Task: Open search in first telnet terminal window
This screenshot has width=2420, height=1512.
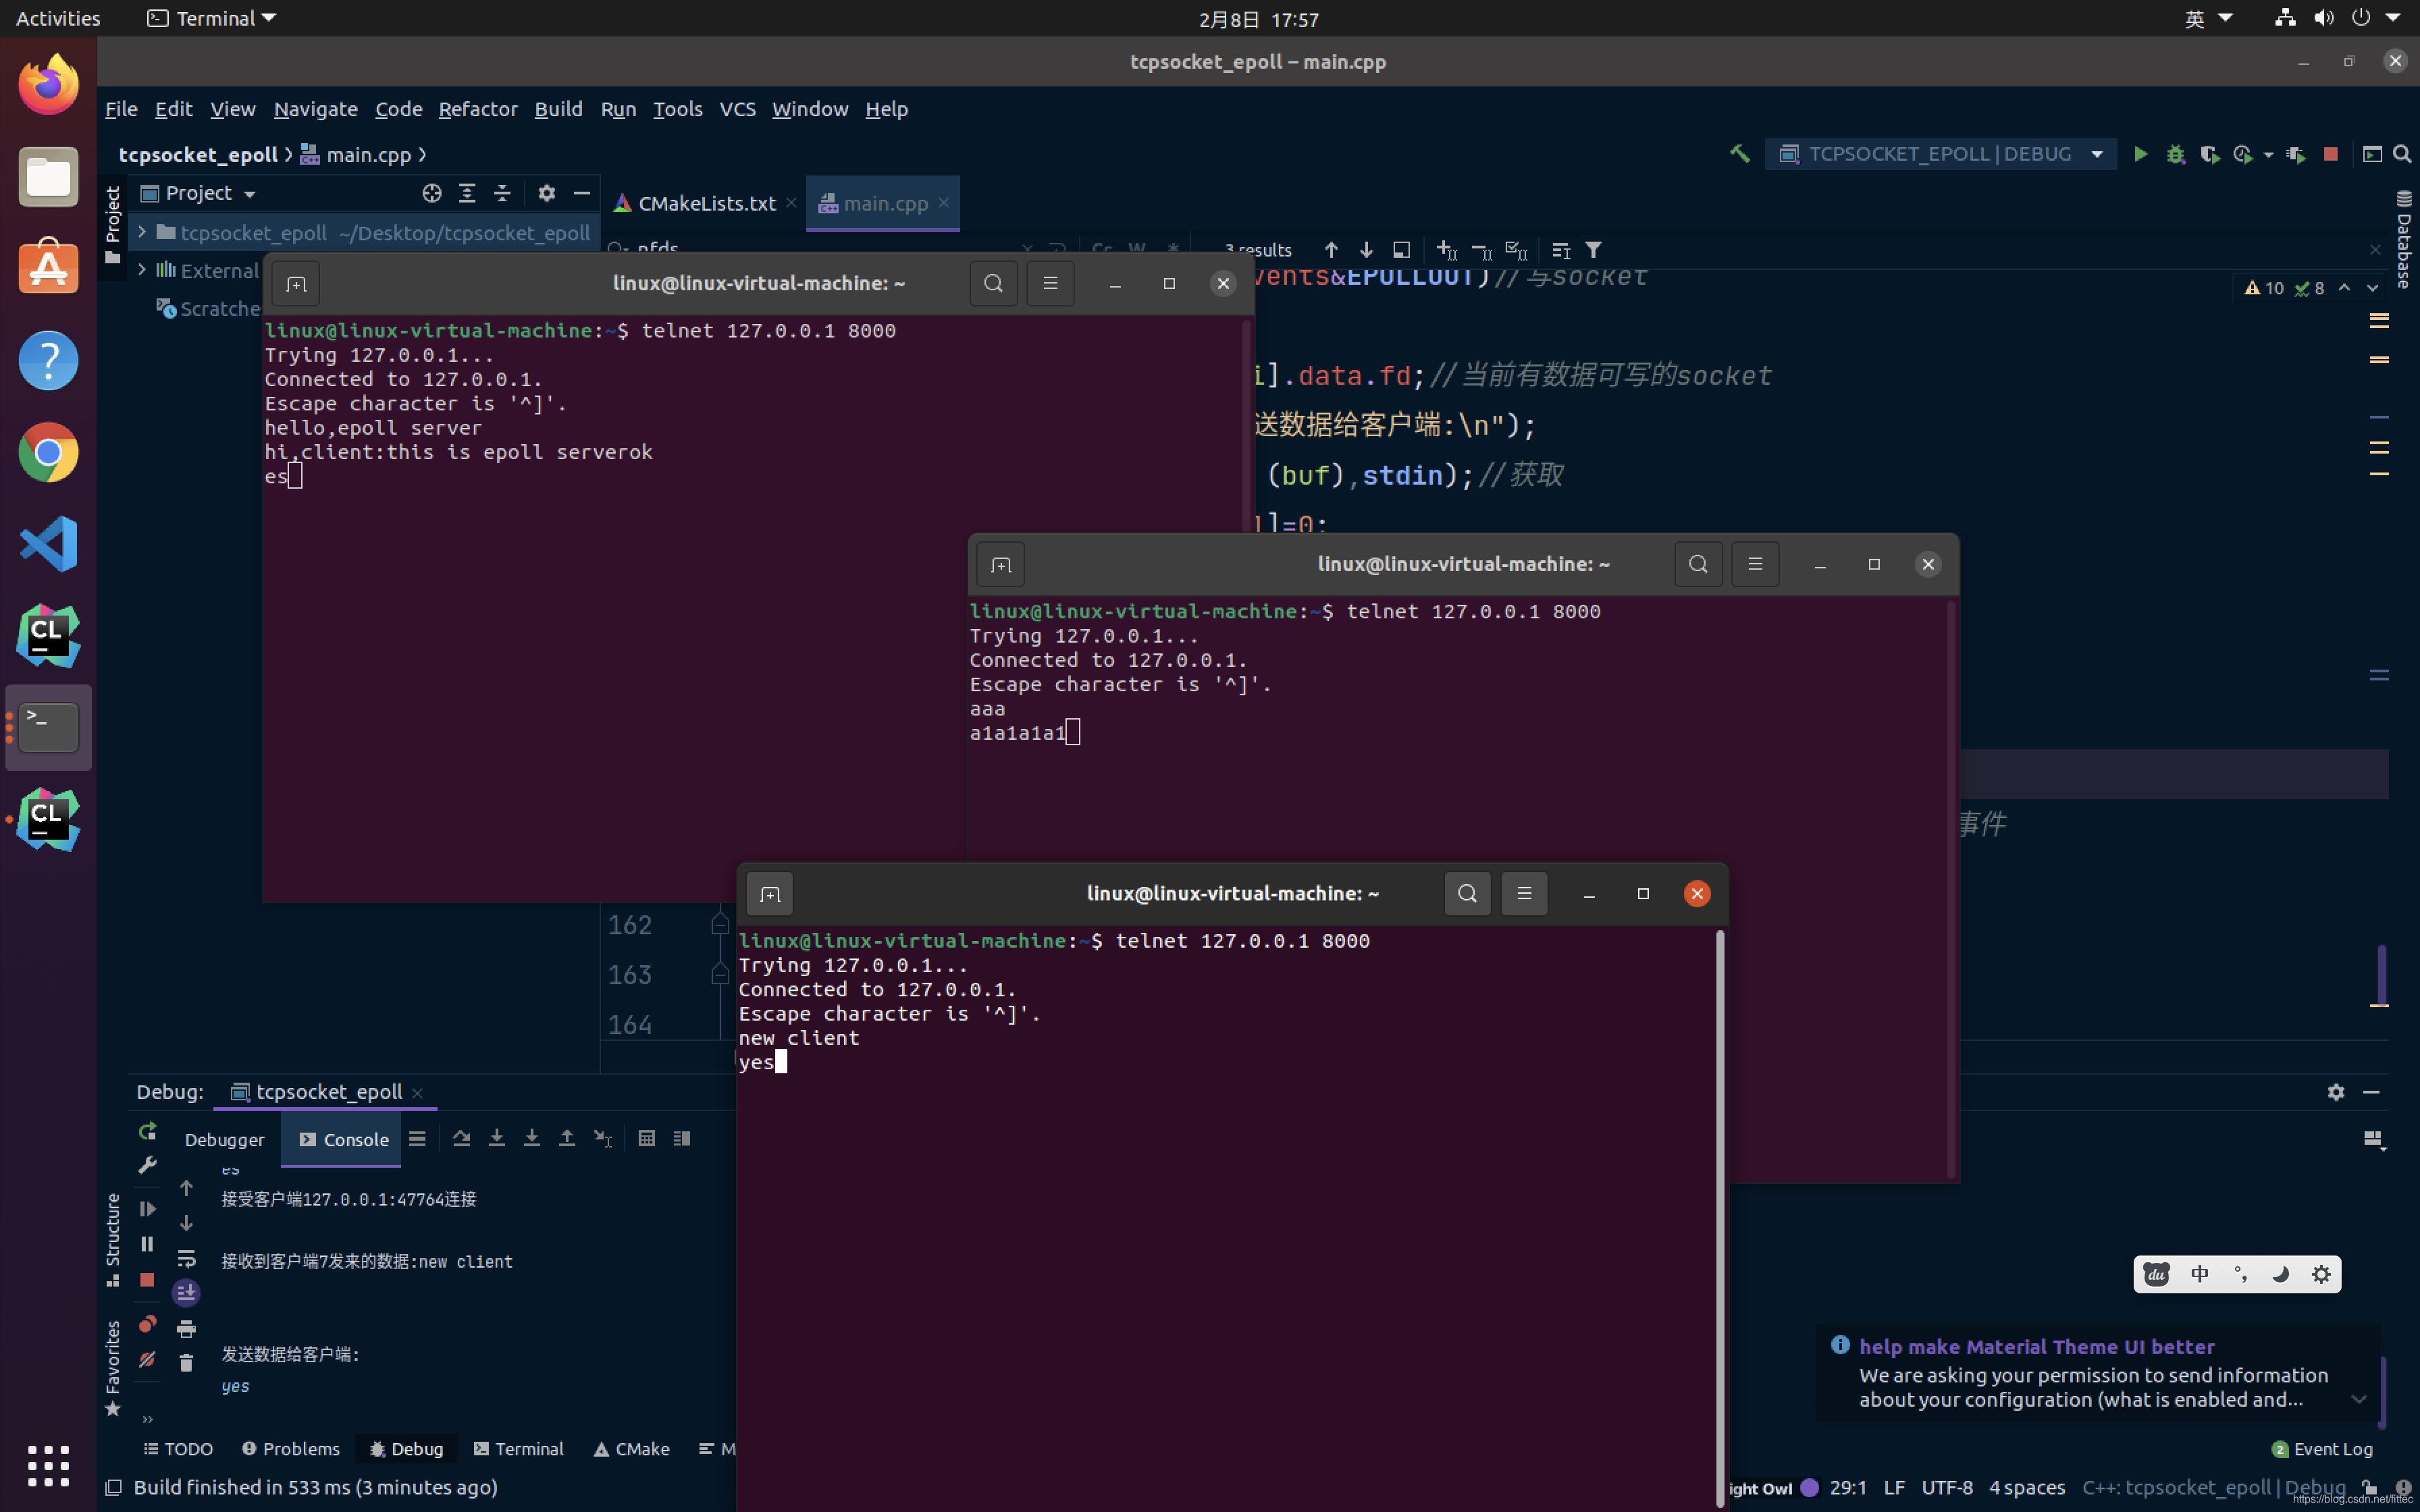Action: click(x=993, y=284)
